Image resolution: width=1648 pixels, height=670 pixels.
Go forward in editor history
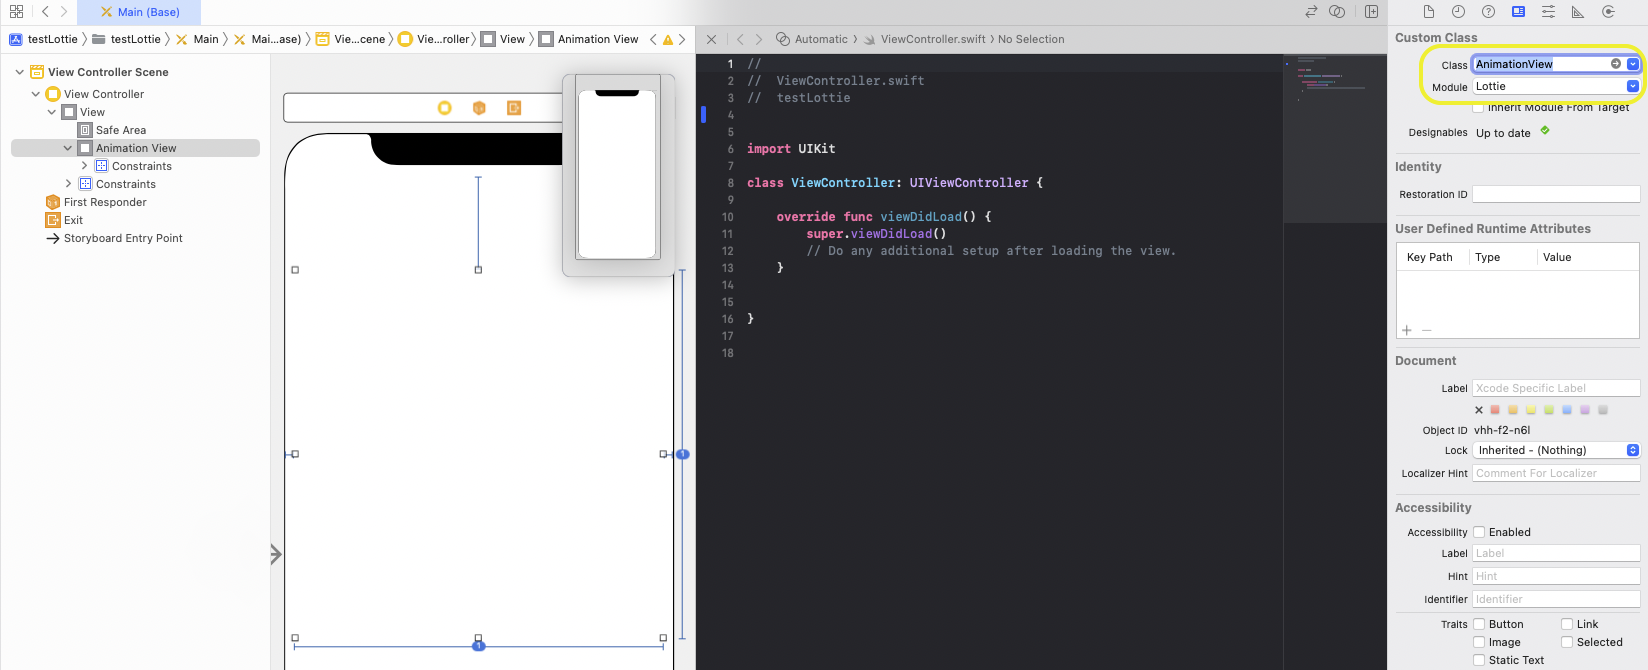[x=64, y=12]
